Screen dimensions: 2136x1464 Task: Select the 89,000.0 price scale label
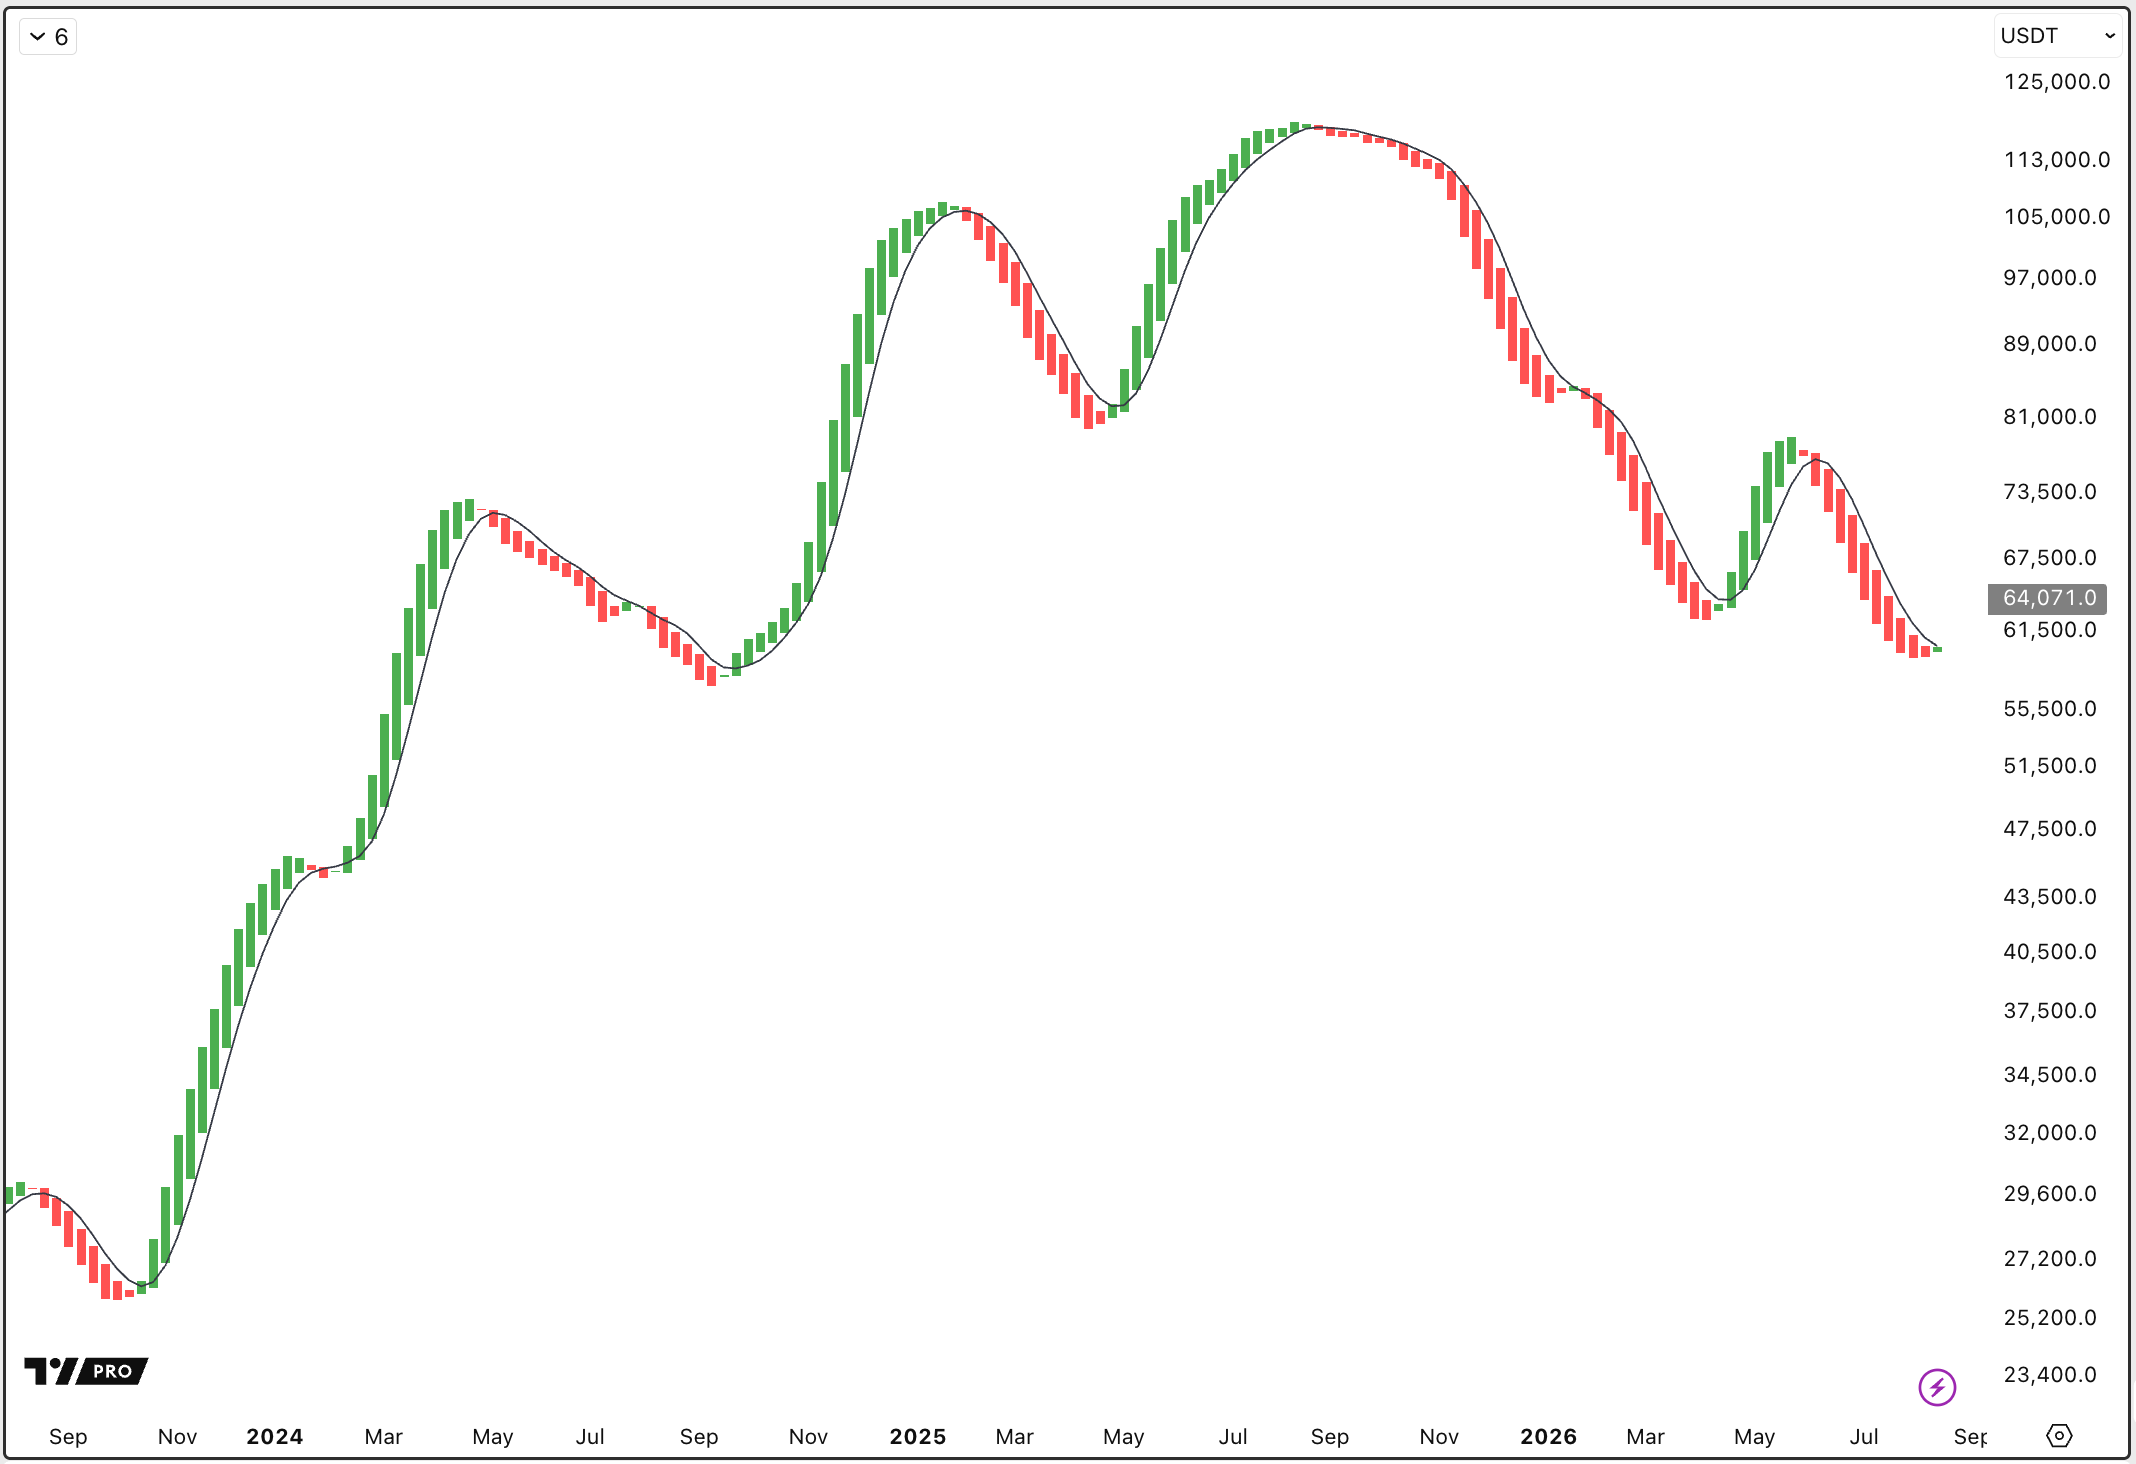click(2050, 344)
